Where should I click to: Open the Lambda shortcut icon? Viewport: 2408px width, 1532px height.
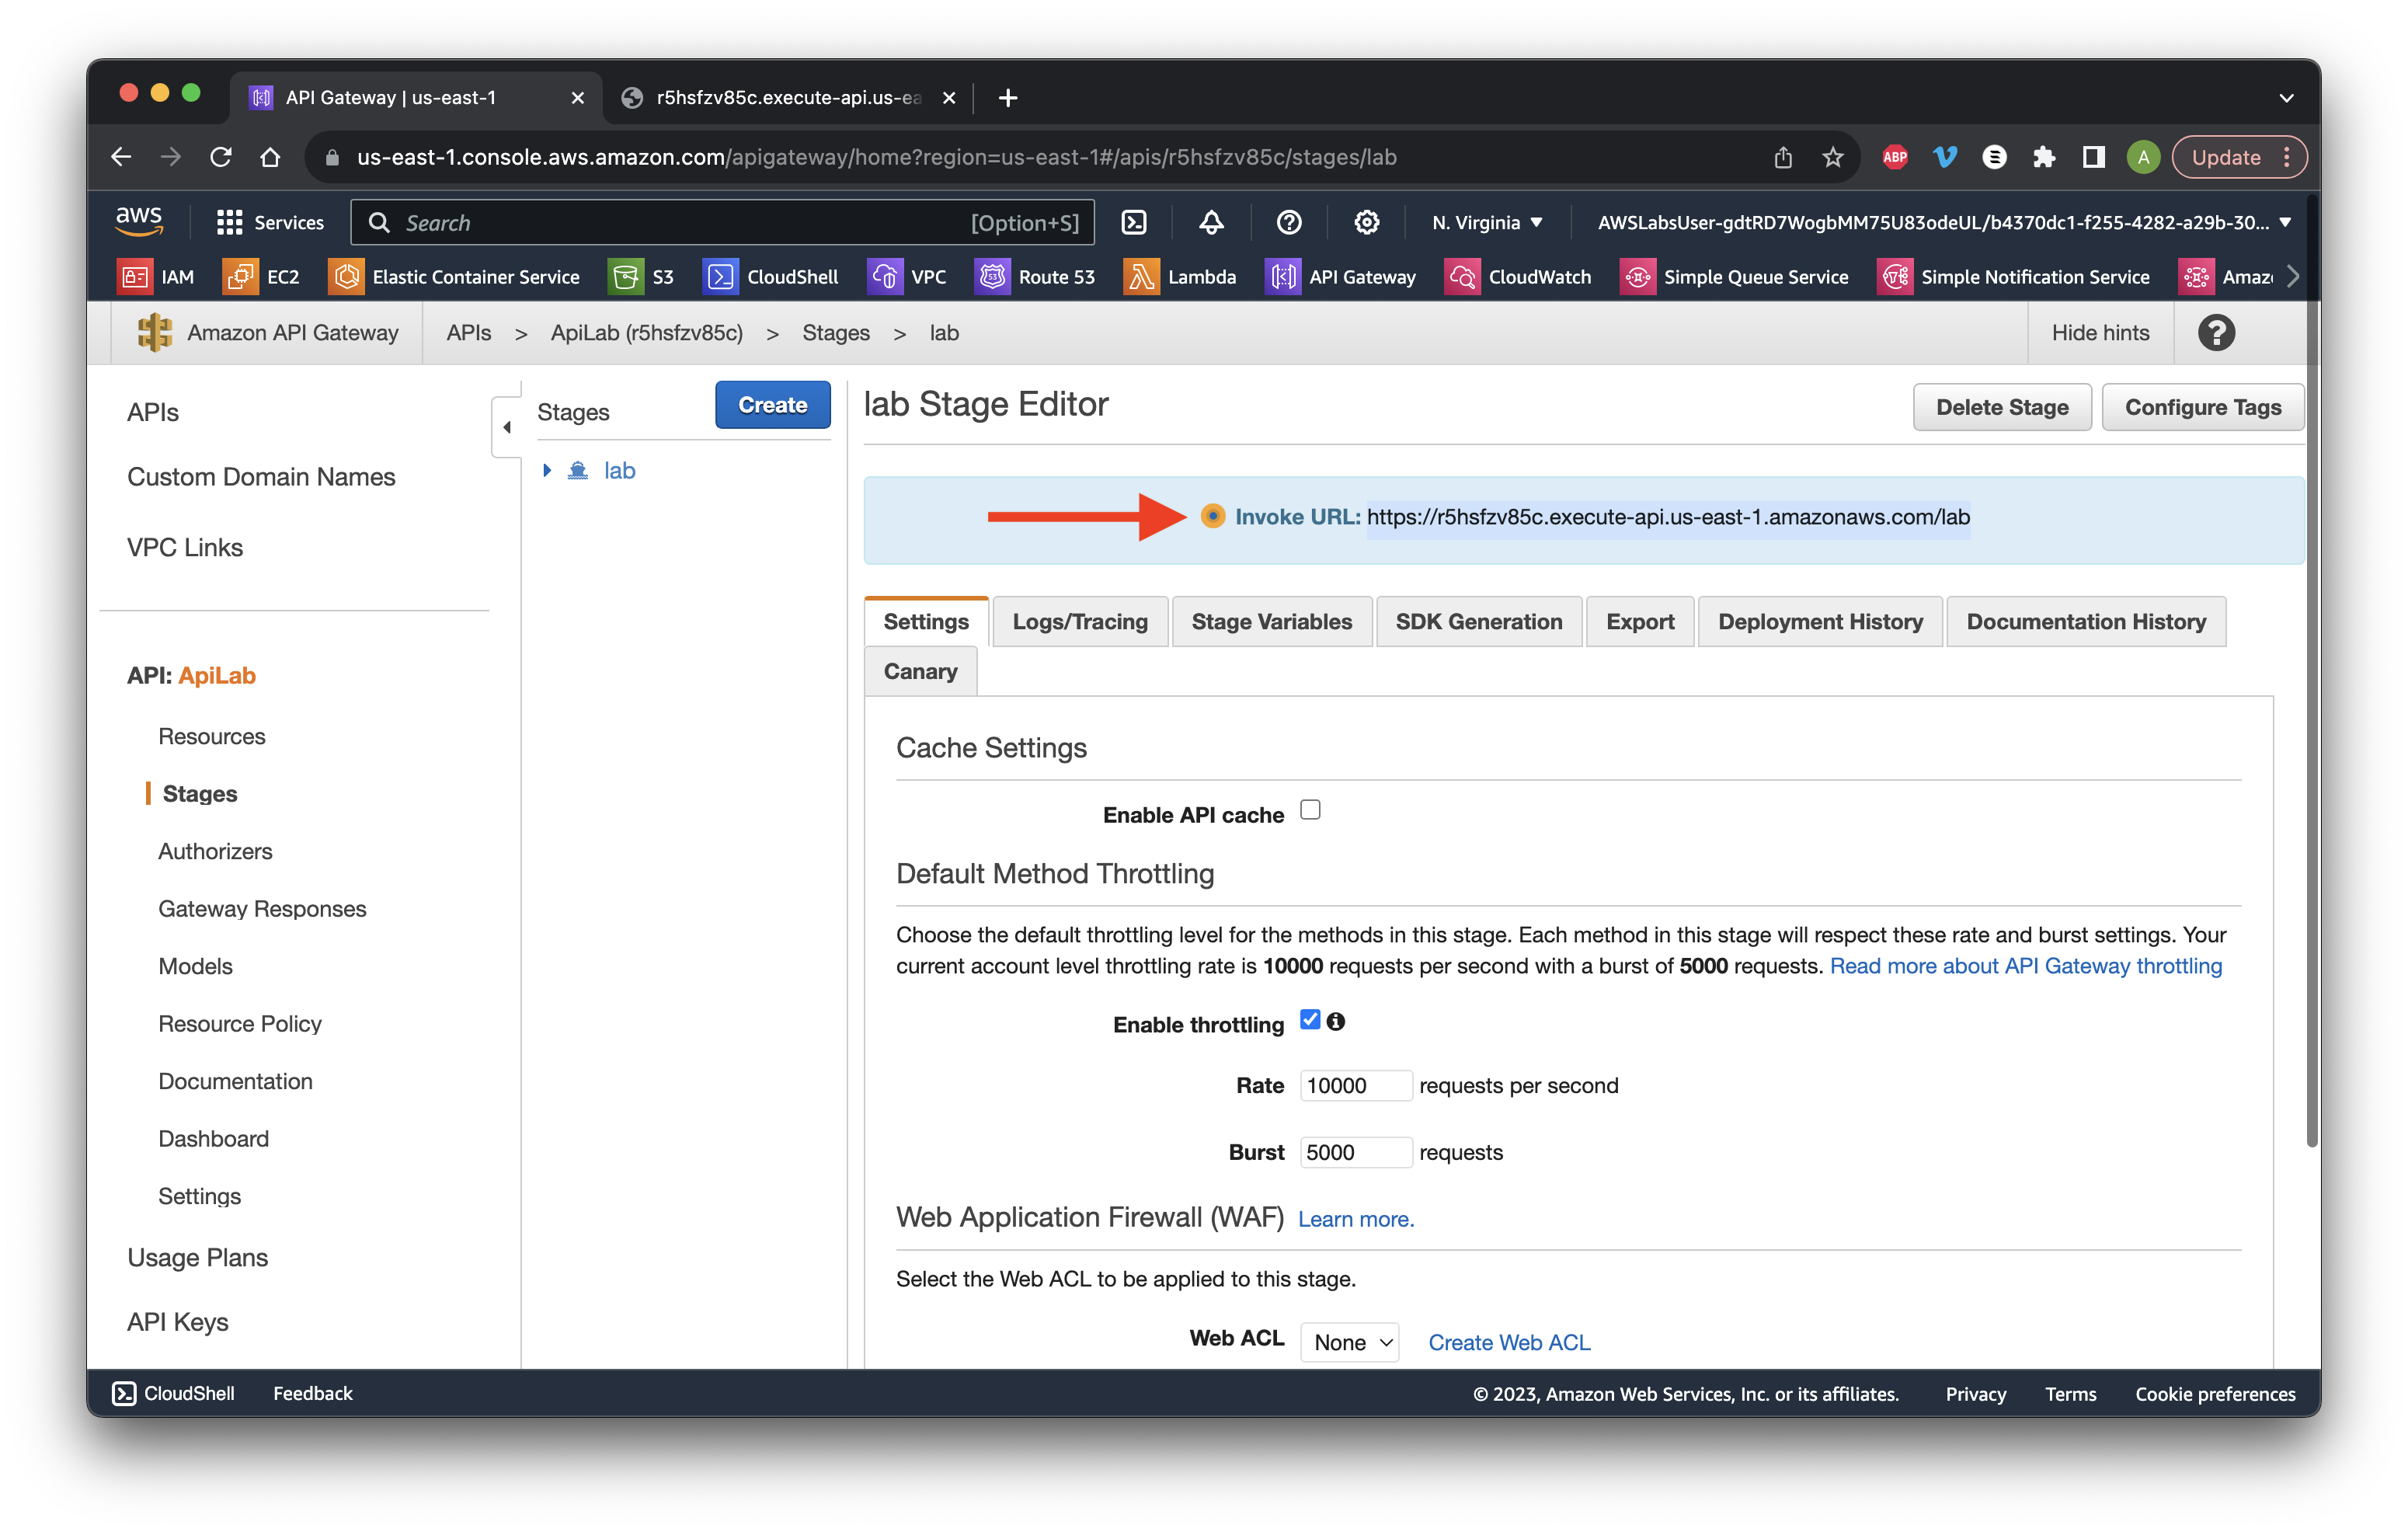click(x=1140, y=277)
